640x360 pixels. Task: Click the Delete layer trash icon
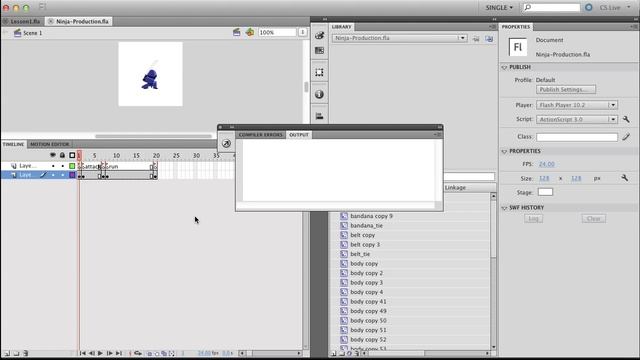pos(25,353)
